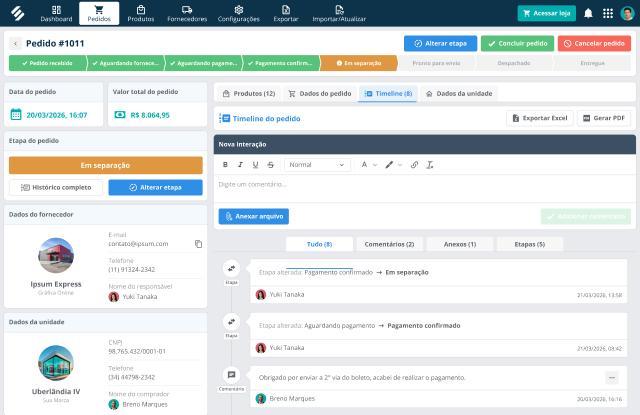Viewport: 640px width, 415px height.
Task: Click the Uberlândia IV unit photo
Action: coord(56,363)
